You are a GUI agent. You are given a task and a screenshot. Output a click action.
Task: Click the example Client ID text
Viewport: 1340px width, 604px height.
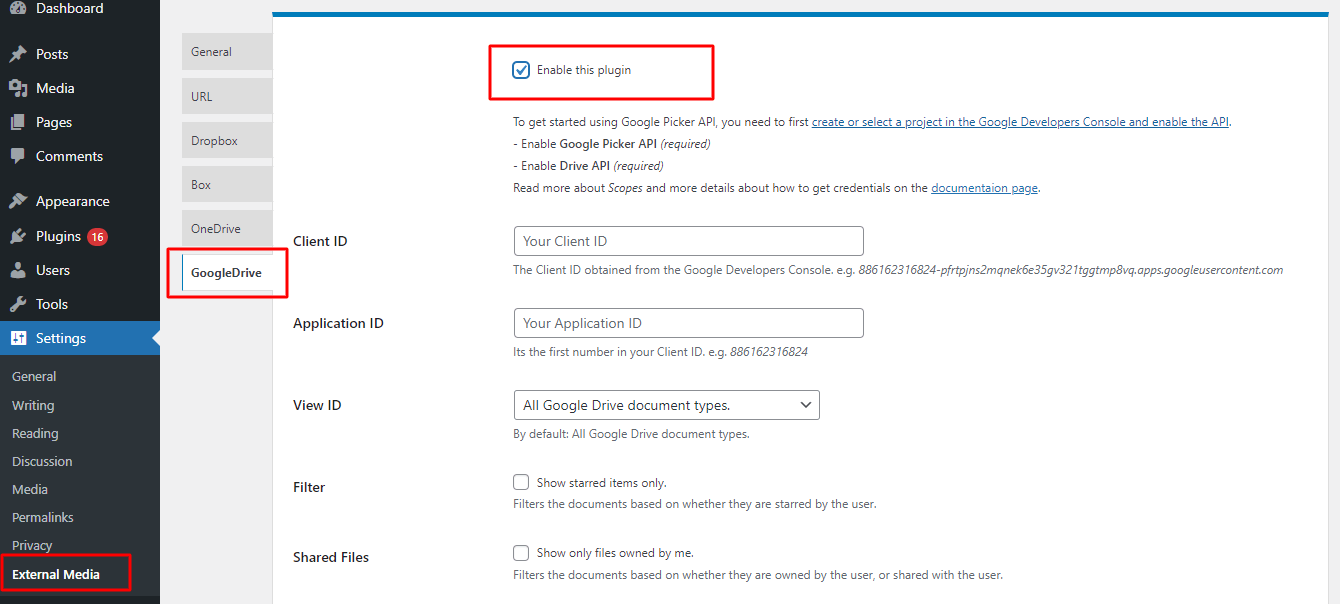pos(1070,270)
